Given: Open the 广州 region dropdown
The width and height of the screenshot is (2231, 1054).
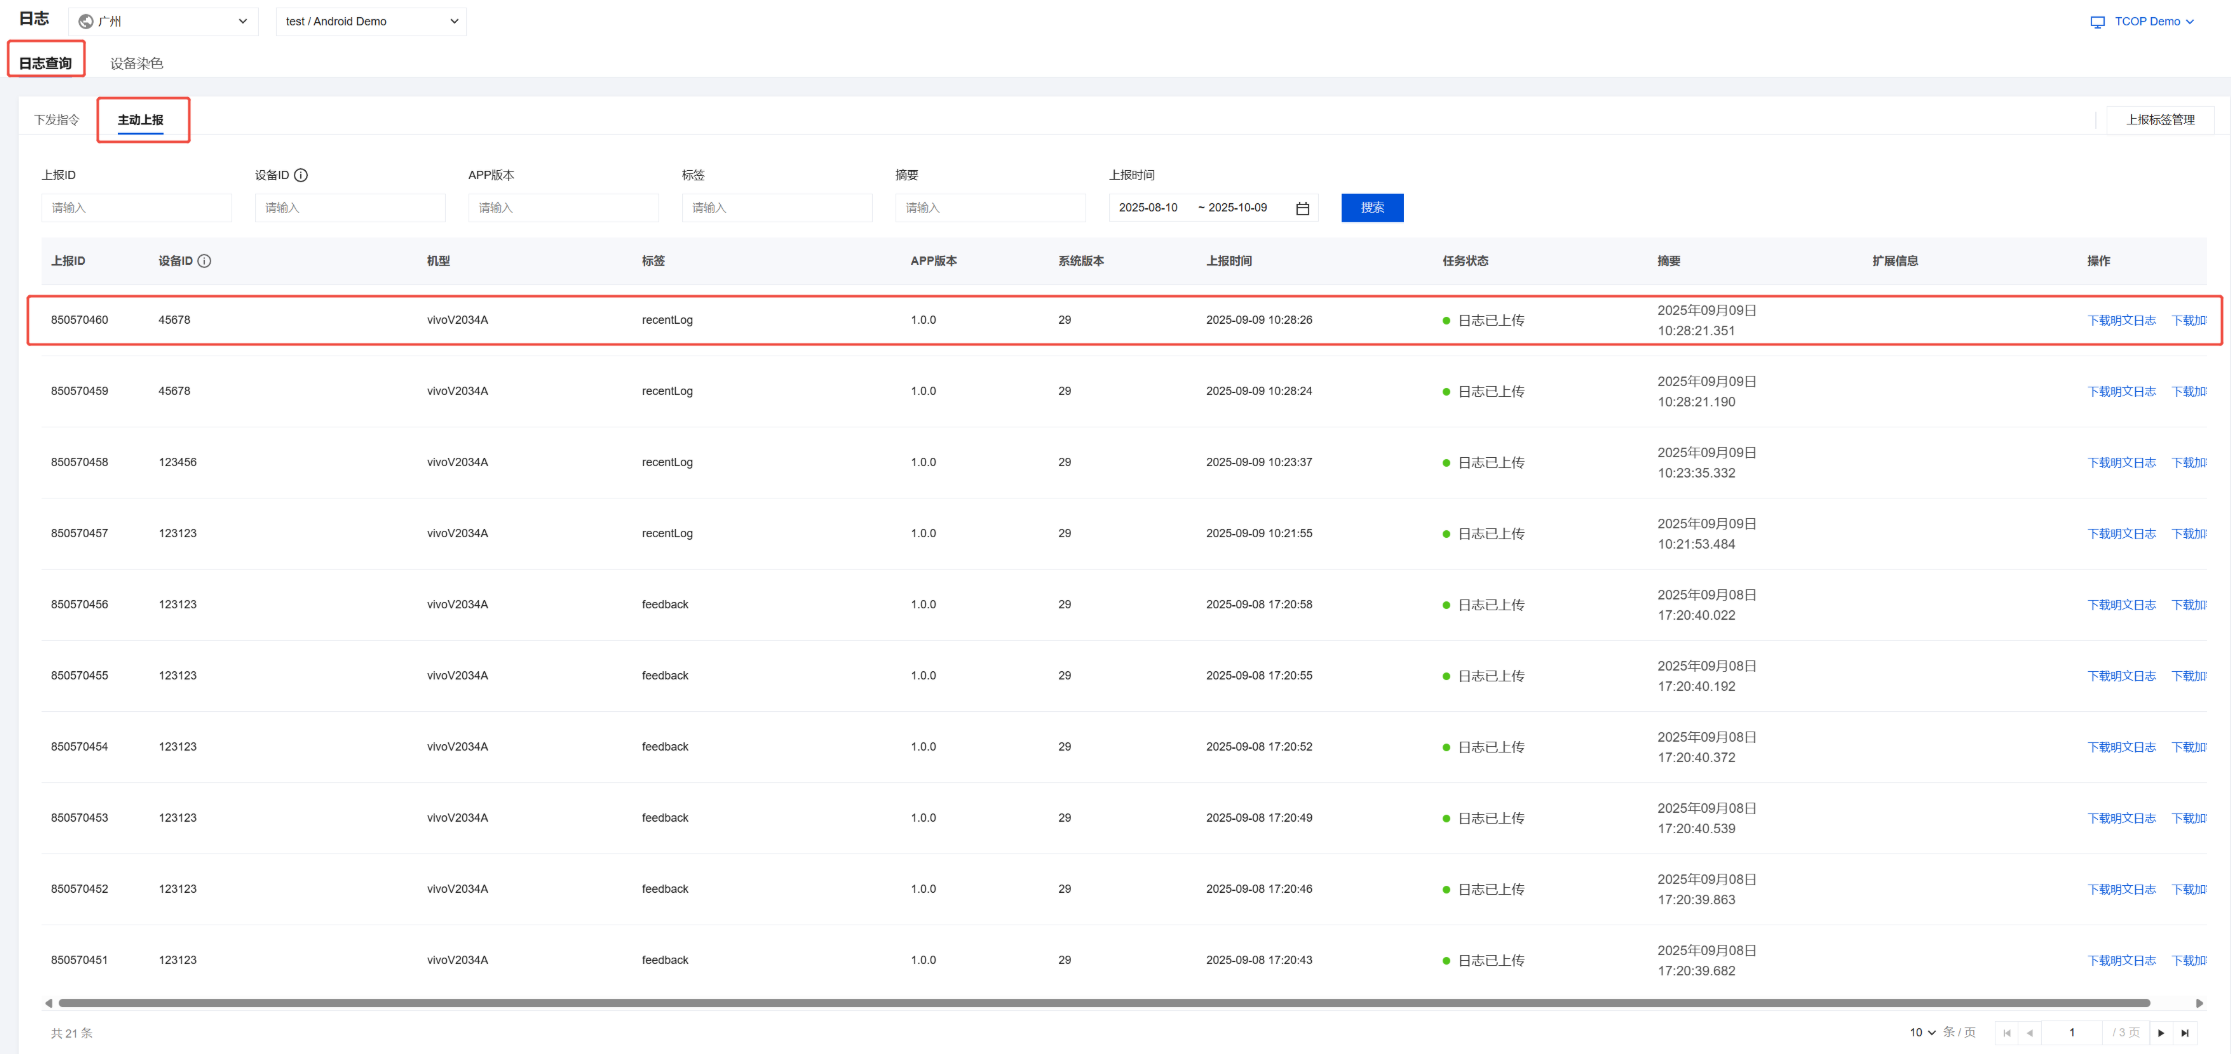Looking at the screenshot, I should tap(163, 21).
